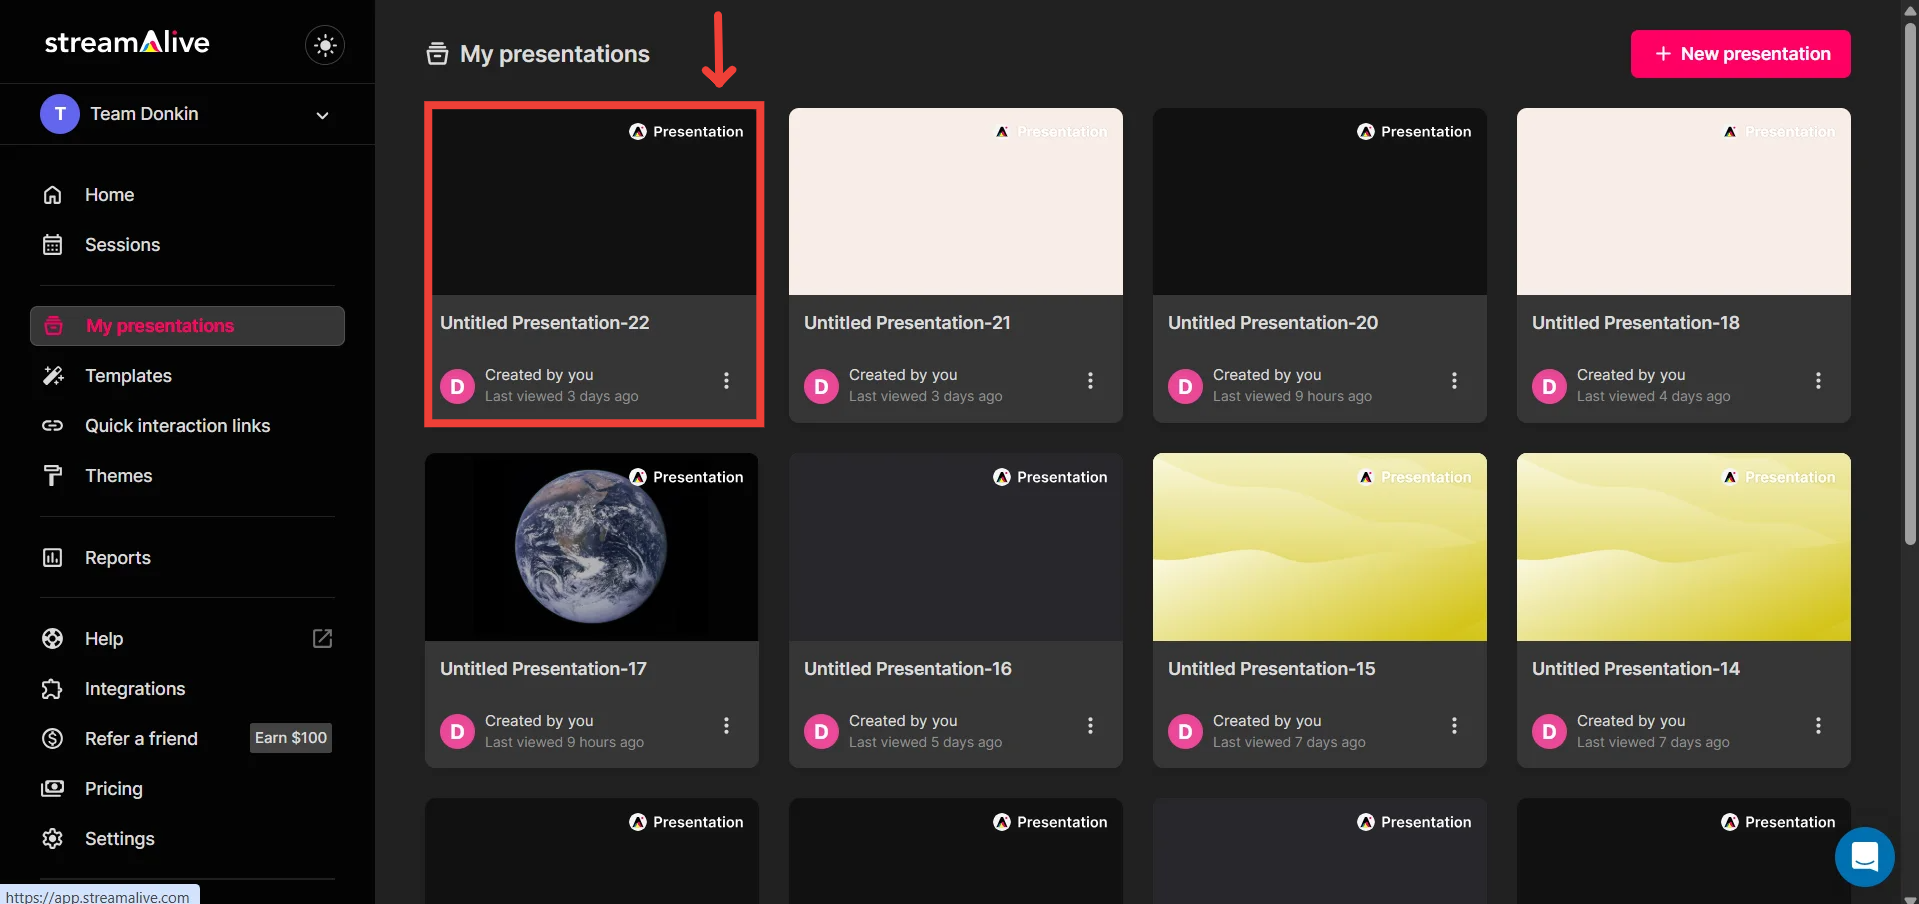
Task: Open the Themes paint roller icon
Action: point(53,476)
